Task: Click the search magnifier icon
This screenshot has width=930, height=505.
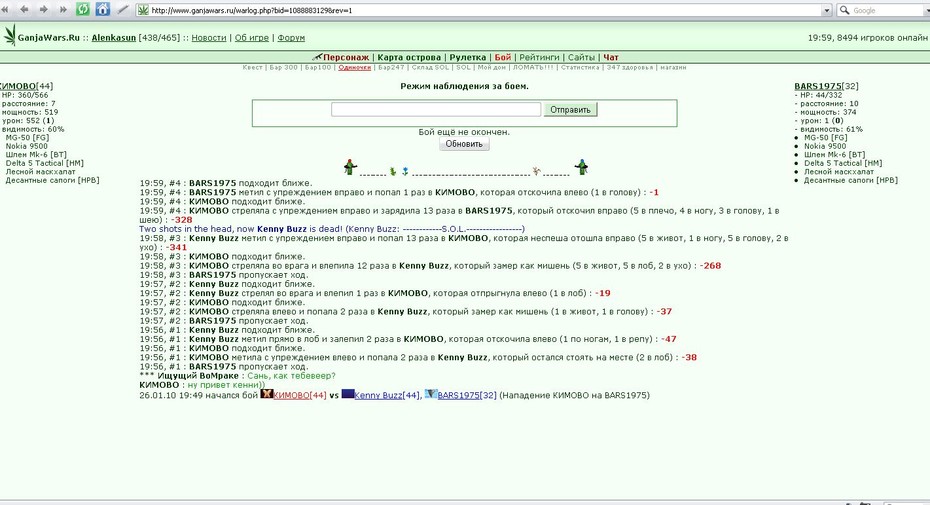Action: 844,10
